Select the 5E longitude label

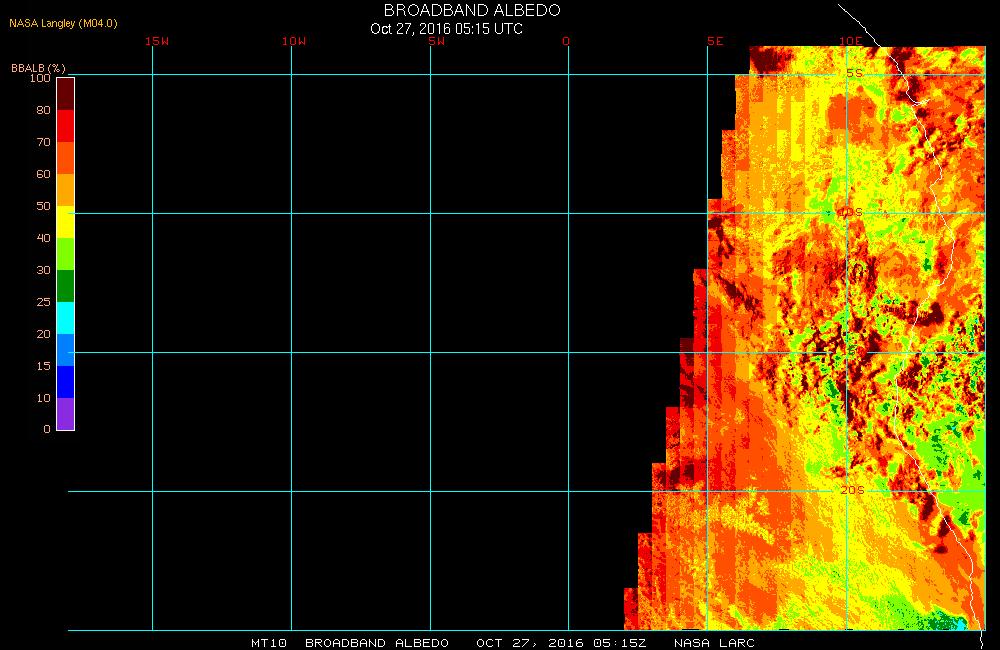tap(714, 41)
